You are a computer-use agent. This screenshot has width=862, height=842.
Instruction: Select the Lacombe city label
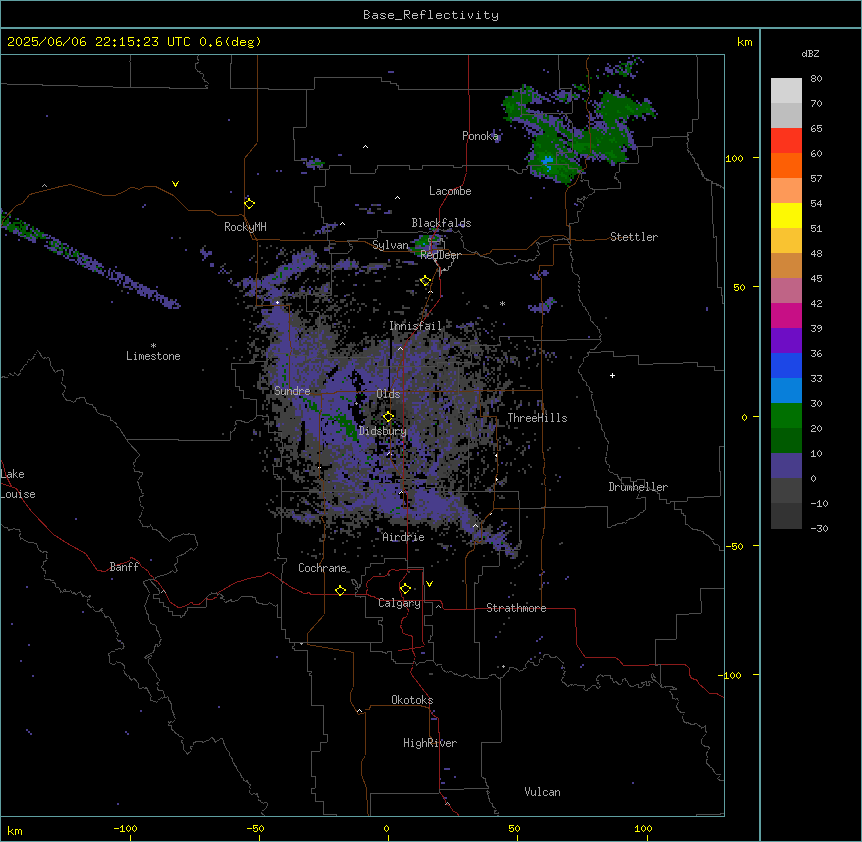(x=450, y=191)
